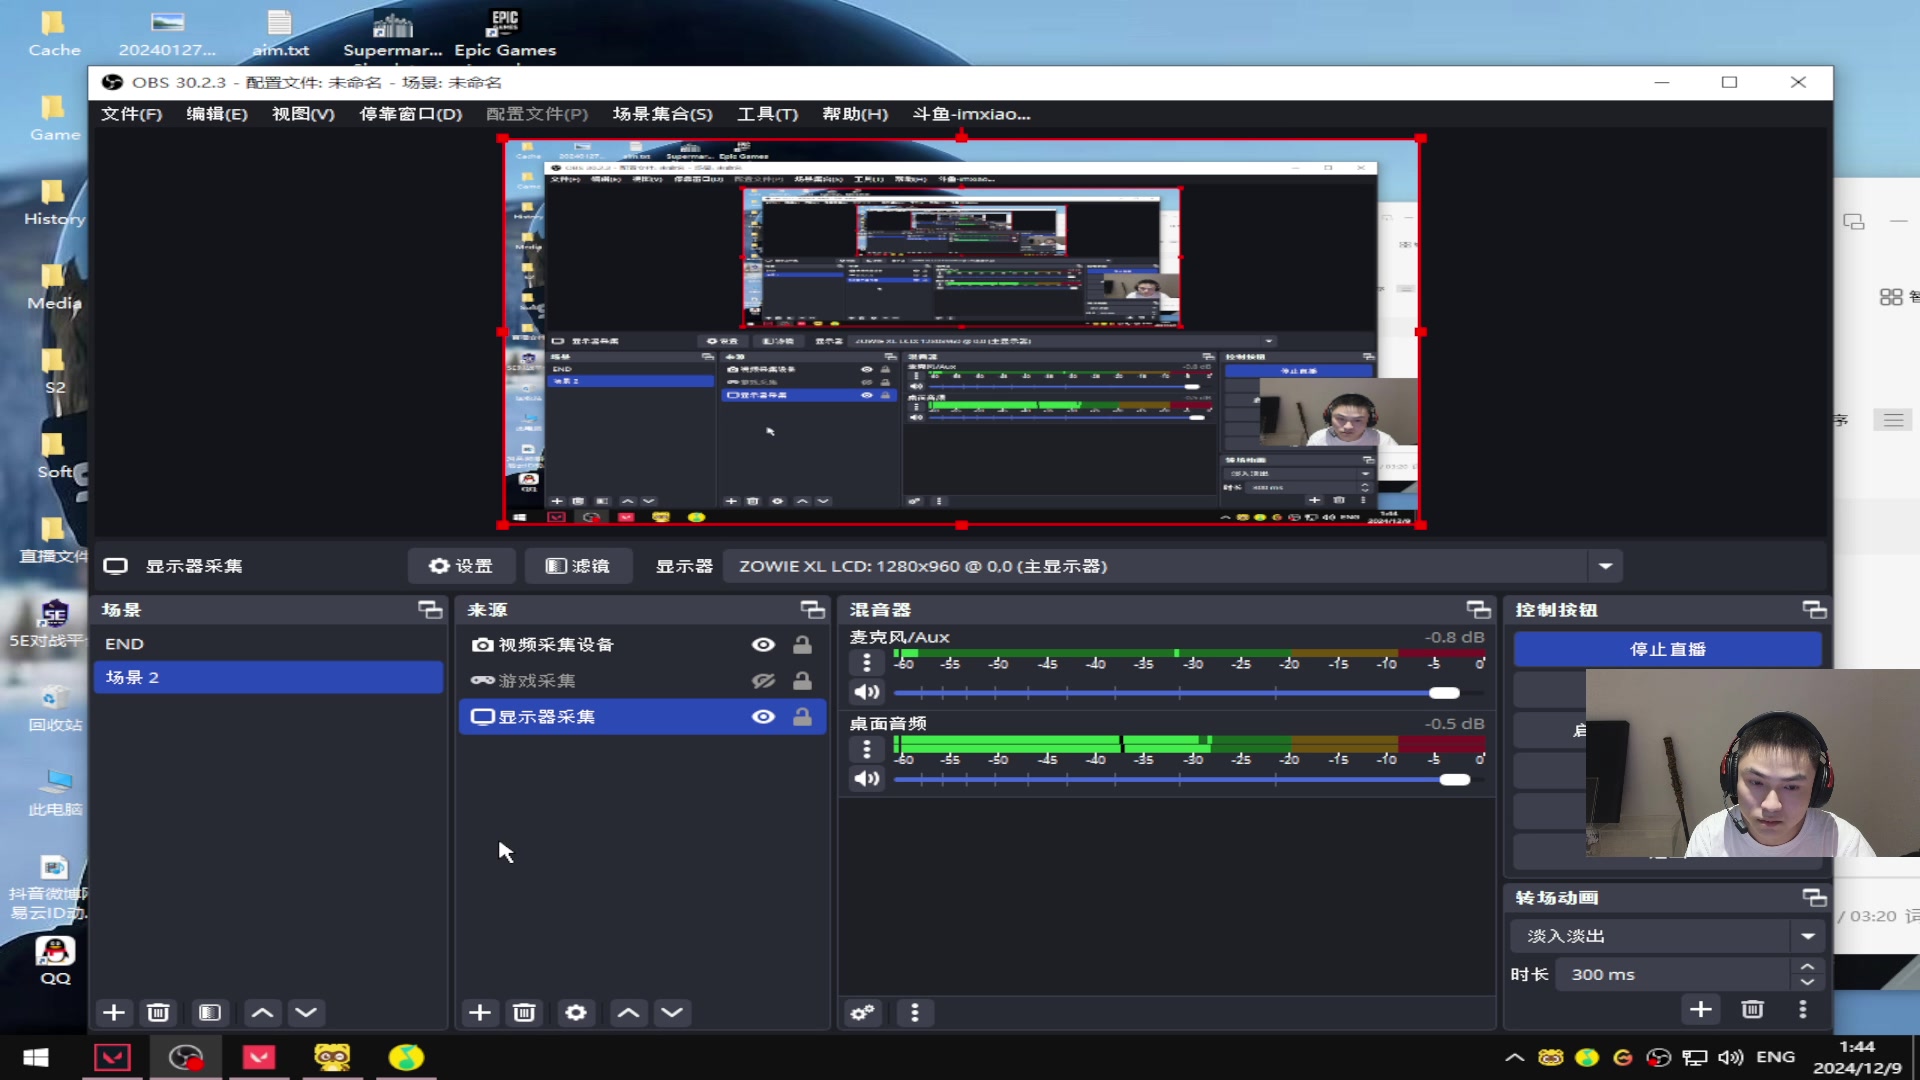Open scene filters icon in Scenes panel

[210, 1012]
